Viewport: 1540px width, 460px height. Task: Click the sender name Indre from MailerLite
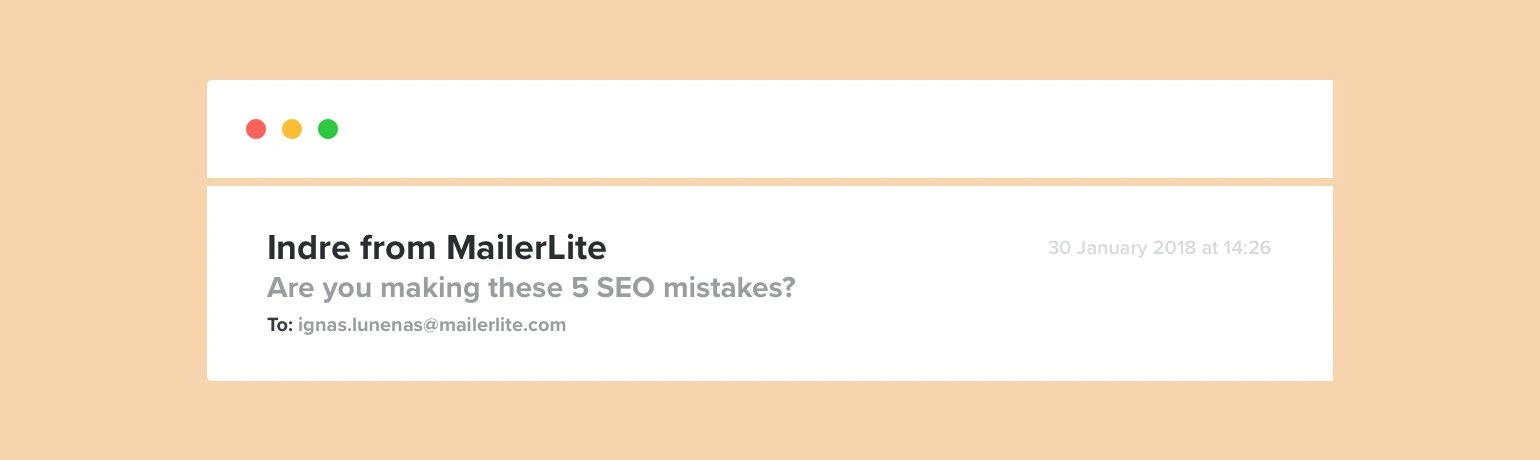click(436, 247)
